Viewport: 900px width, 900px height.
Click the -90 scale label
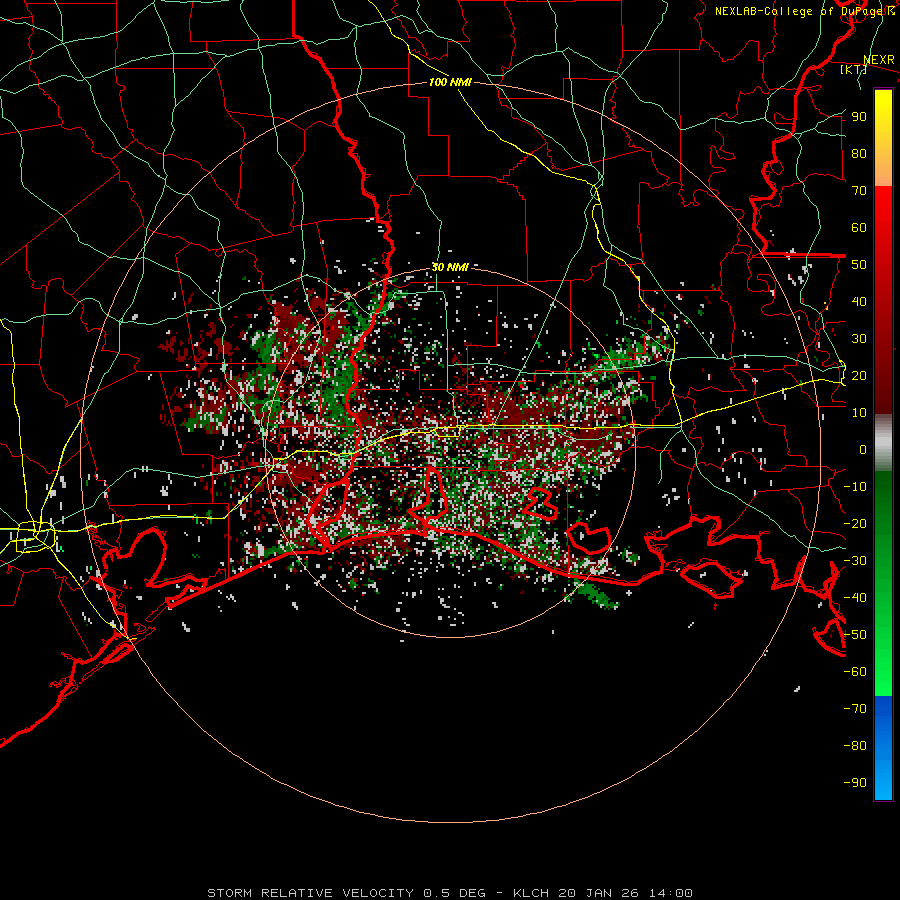[855, 783]
